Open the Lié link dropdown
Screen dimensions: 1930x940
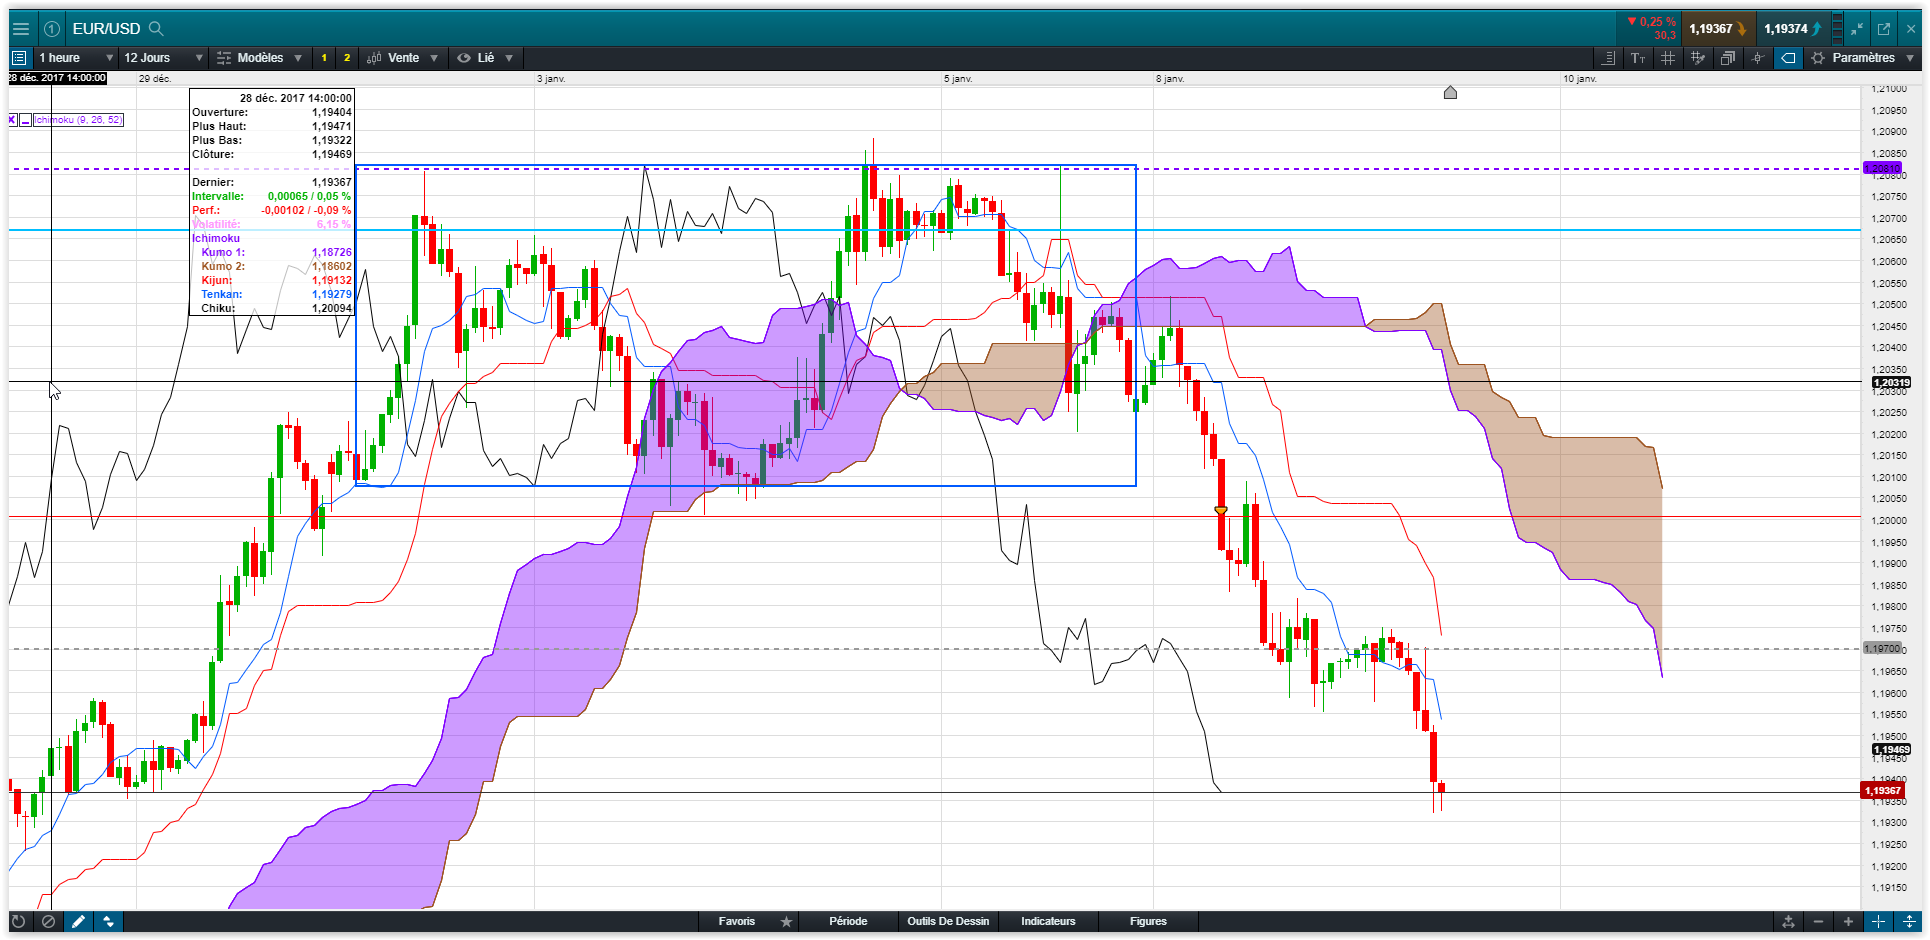click(485, 58)
